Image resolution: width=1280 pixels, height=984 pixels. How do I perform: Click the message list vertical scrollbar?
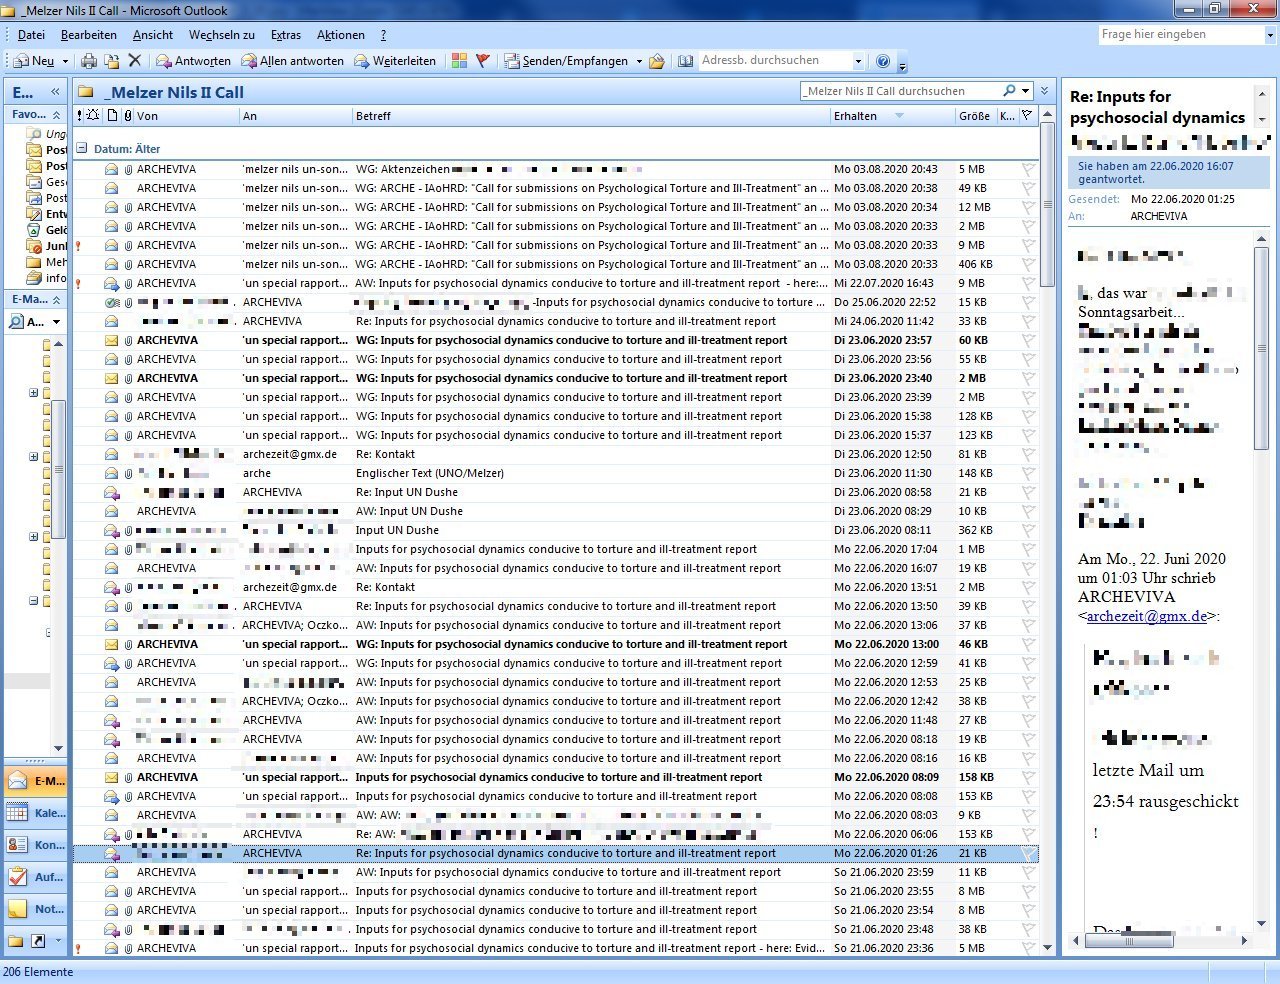tap(1047, 531)
